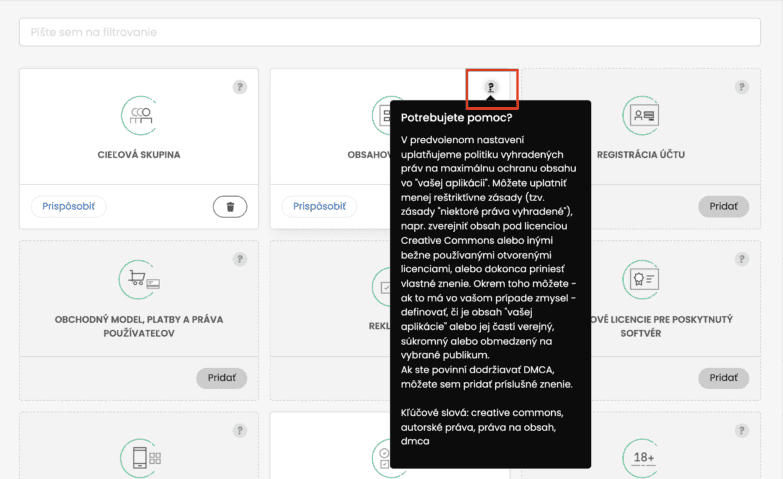Viewport: 783px width, 479px height.
Task: Show help on the 18+ card
Action: point(742,431)
